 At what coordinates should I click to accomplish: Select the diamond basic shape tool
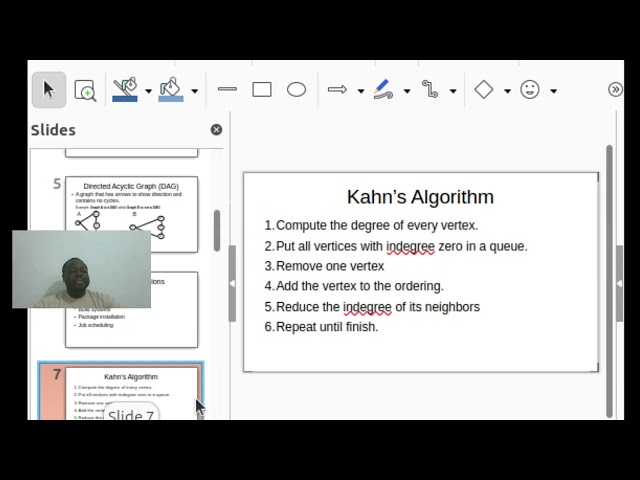[484, 89]
